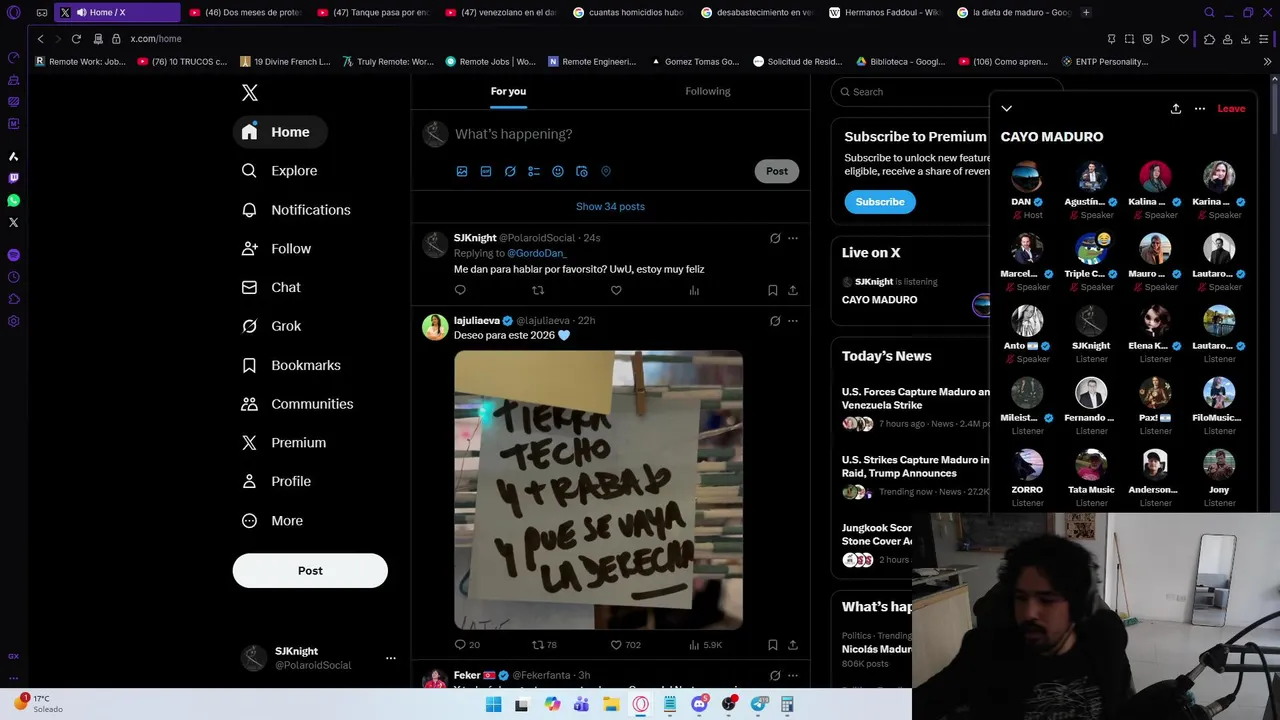This screenshot has height=720, width=1280.
Task: Click the large white Post button
Action: [310, 571]
